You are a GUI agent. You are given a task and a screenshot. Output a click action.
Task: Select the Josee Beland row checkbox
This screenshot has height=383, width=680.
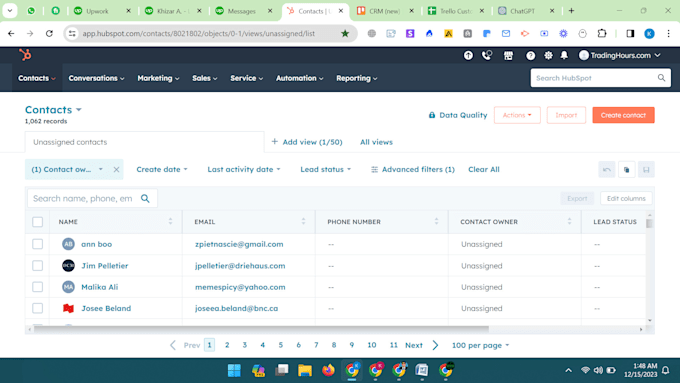38,308
